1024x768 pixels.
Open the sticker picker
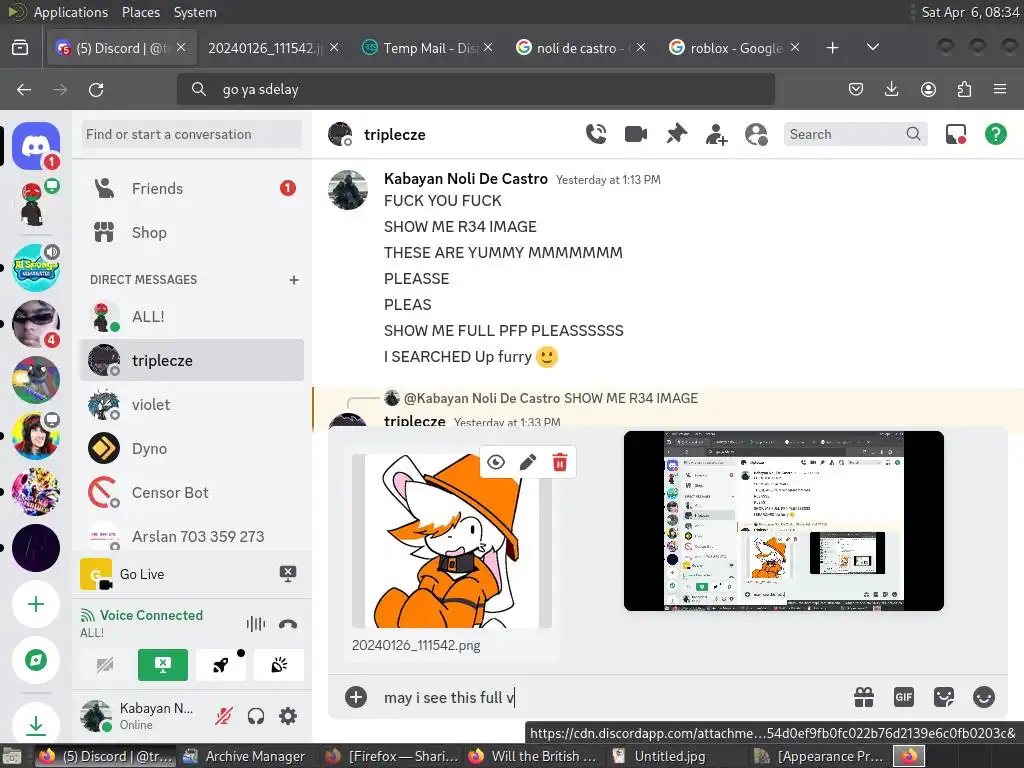tap(944, 697)
